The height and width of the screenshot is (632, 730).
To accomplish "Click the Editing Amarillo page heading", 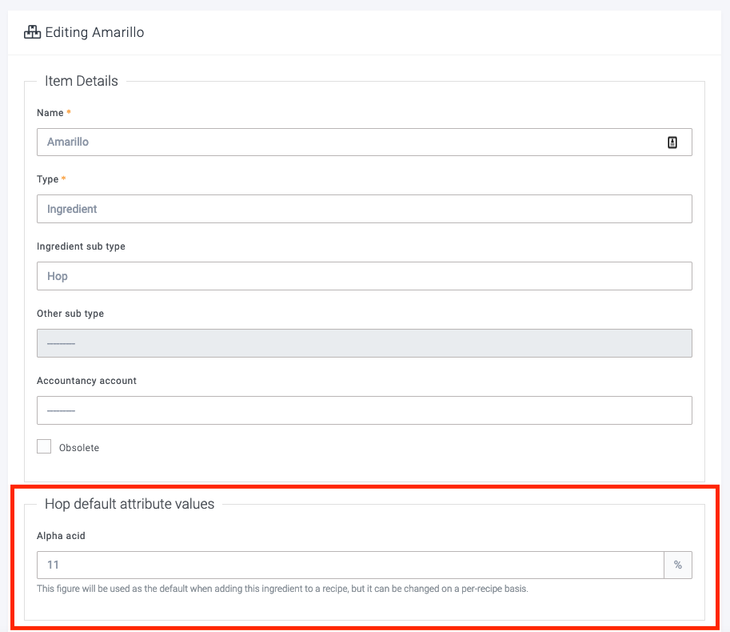I will click(94, 32).
